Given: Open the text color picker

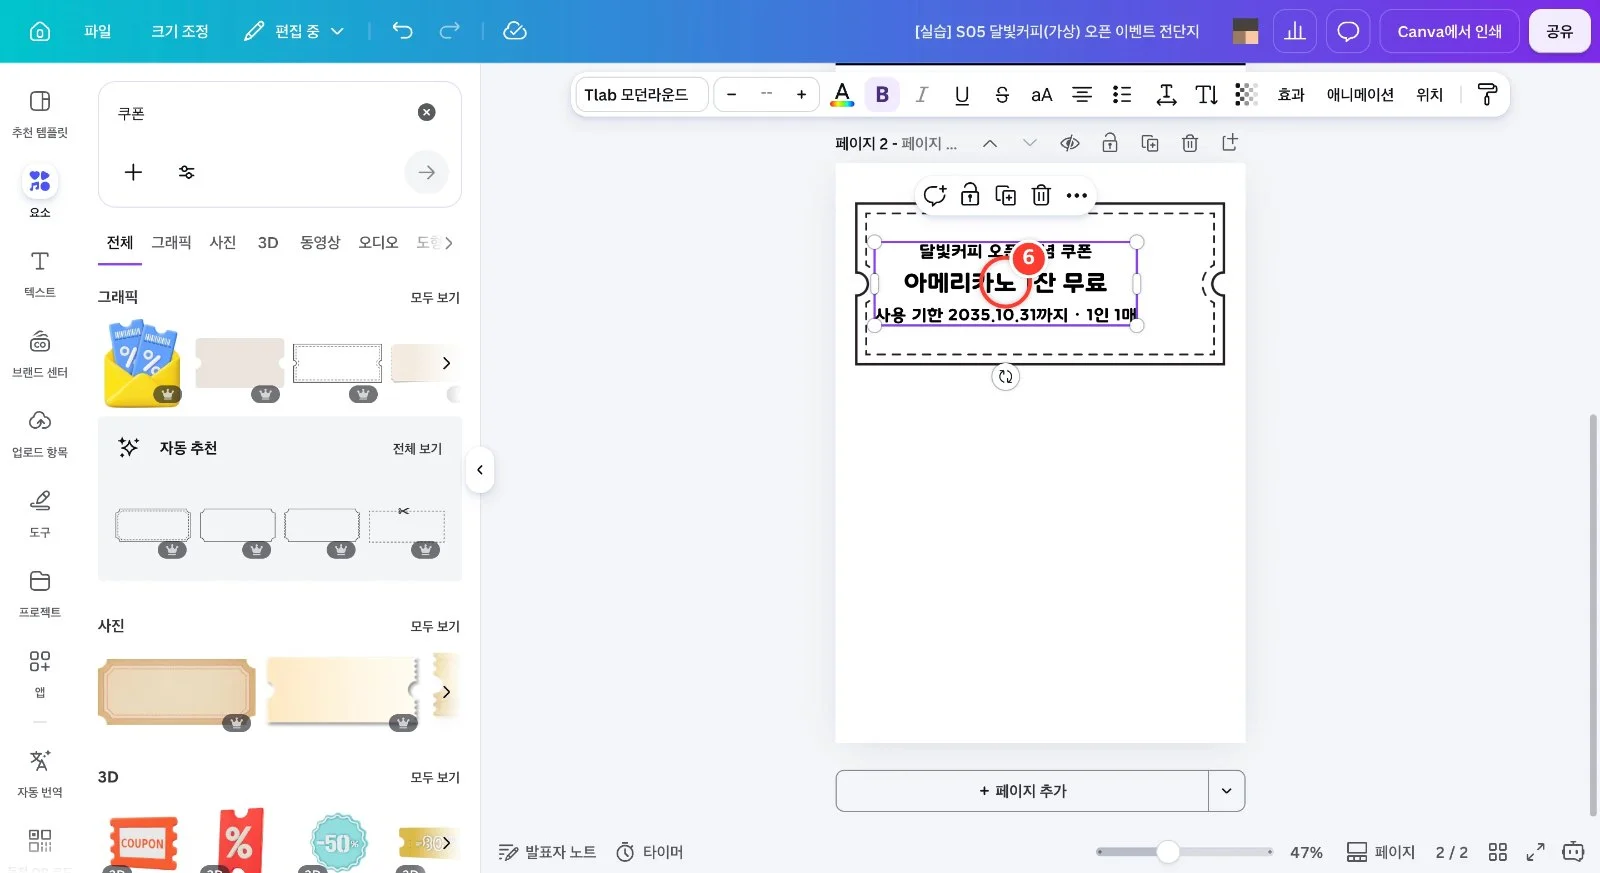Looking at the screenshot, I should click(842, 94).
